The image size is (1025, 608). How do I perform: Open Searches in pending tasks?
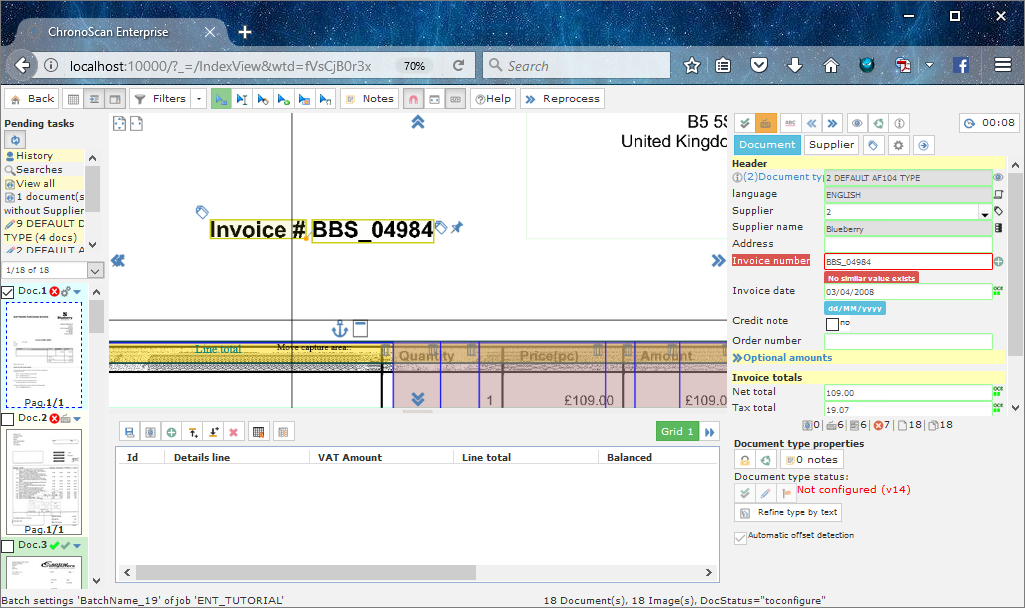coord(39,169)
